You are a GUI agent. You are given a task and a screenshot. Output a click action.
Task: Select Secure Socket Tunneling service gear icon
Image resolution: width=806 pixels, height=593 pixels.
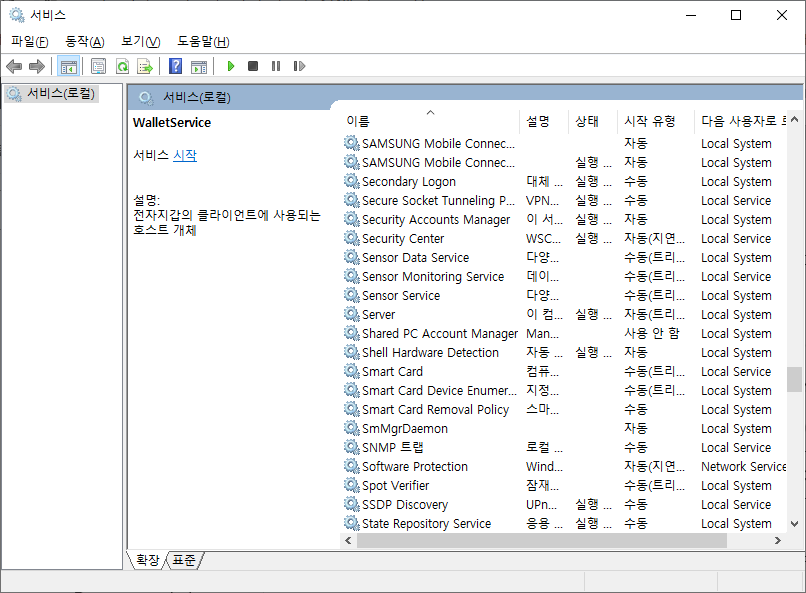pyautogui.click(x=352, y=200)
